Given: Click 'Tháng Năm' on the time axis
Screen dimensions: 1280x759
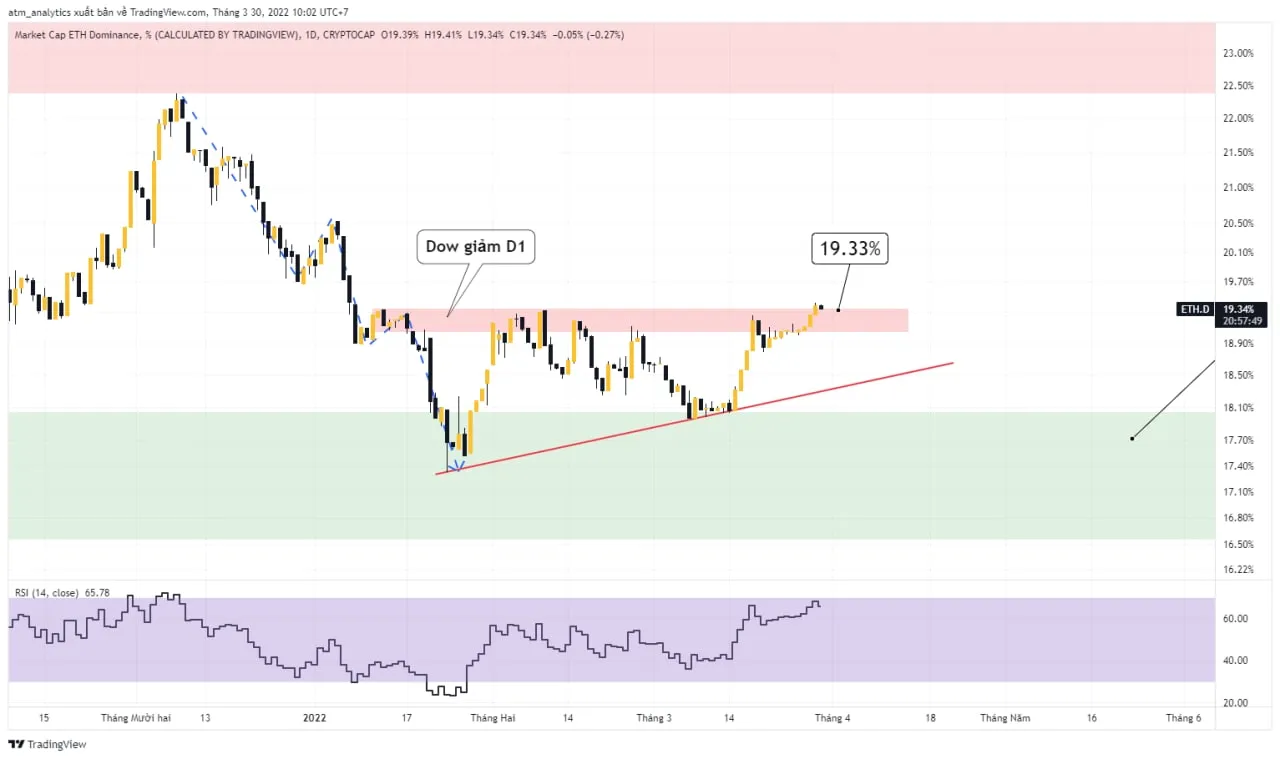Looking at the screenshot, I should point(1004,718).
